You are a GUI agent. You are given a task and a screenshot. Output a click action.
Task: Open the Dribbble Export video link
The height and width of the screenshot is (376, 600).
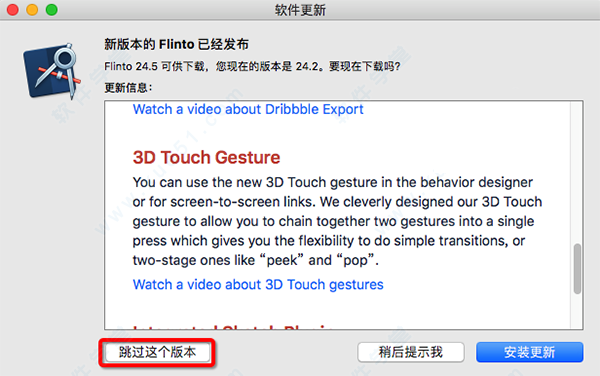[248, 109]
